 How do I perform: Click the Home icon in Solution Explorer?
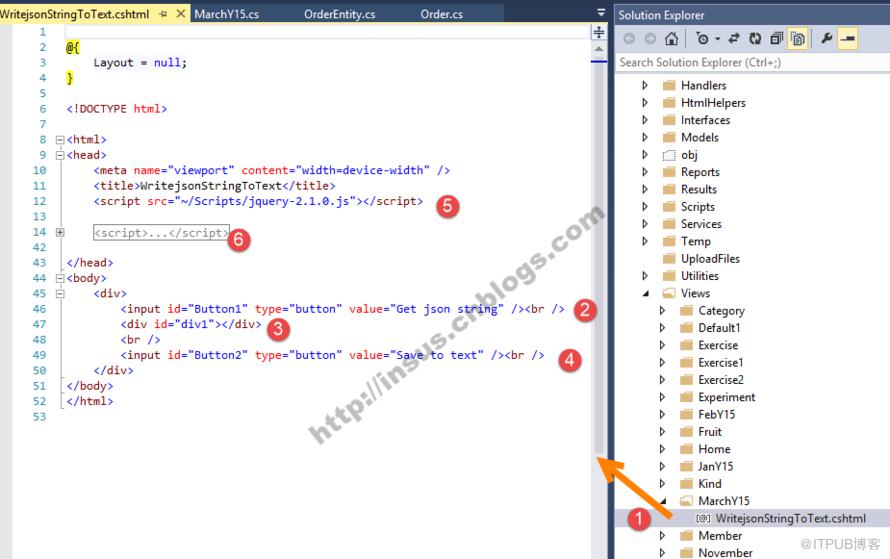(671, 39)
